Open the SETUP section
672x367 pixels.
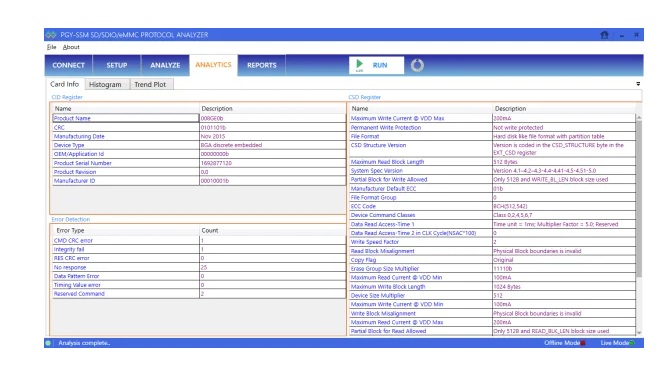pyautogui.click(x=117, y=65)
